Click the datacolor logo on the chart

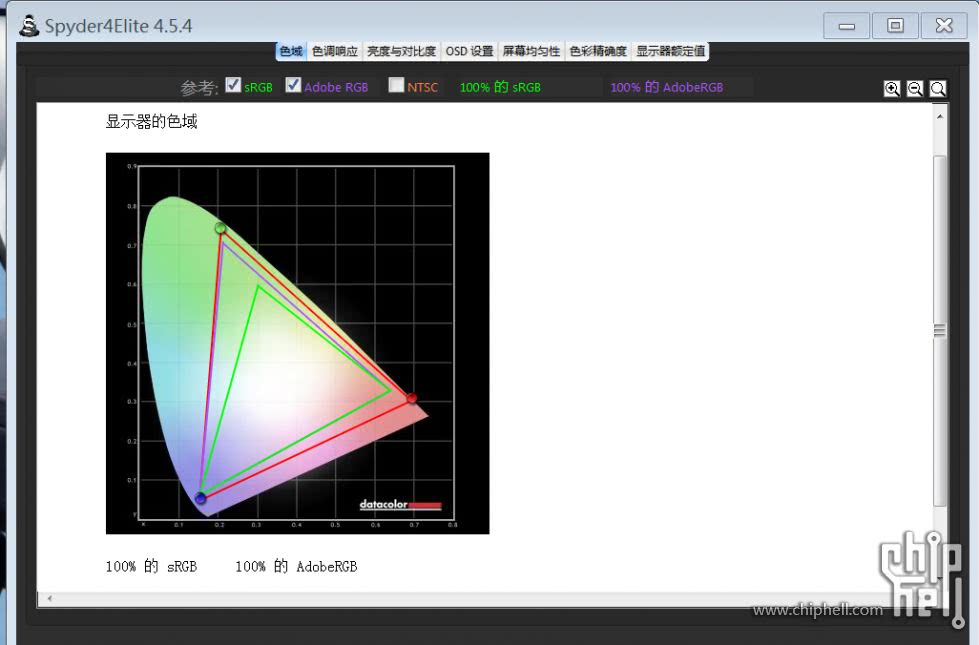pyautogui.click(x=400, y=505)
